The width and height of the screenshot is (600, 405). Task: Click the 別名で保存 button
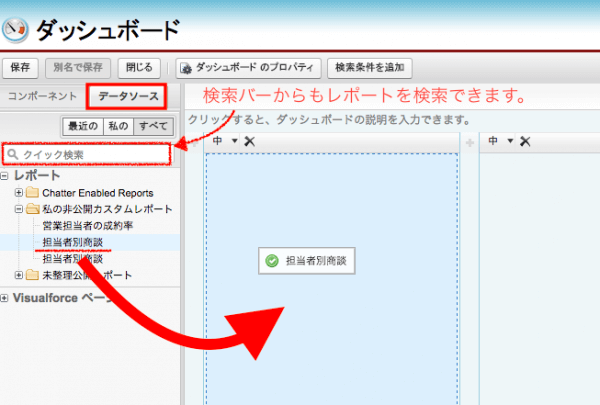click(78, 68)
